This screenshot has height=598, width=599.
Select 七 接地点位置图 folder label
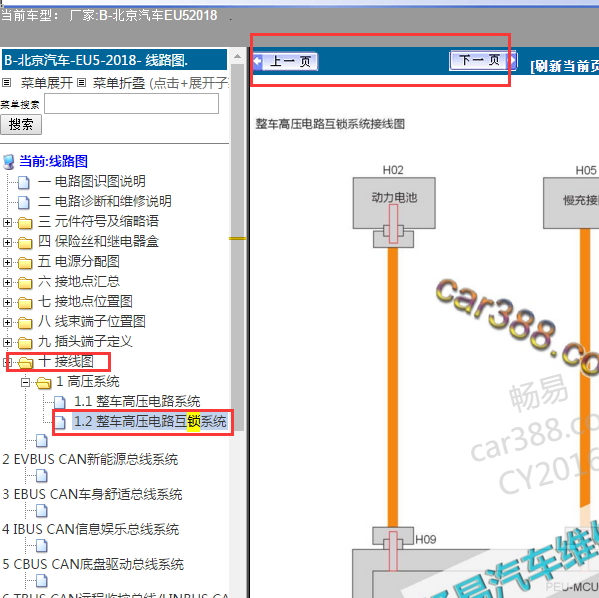85,301
